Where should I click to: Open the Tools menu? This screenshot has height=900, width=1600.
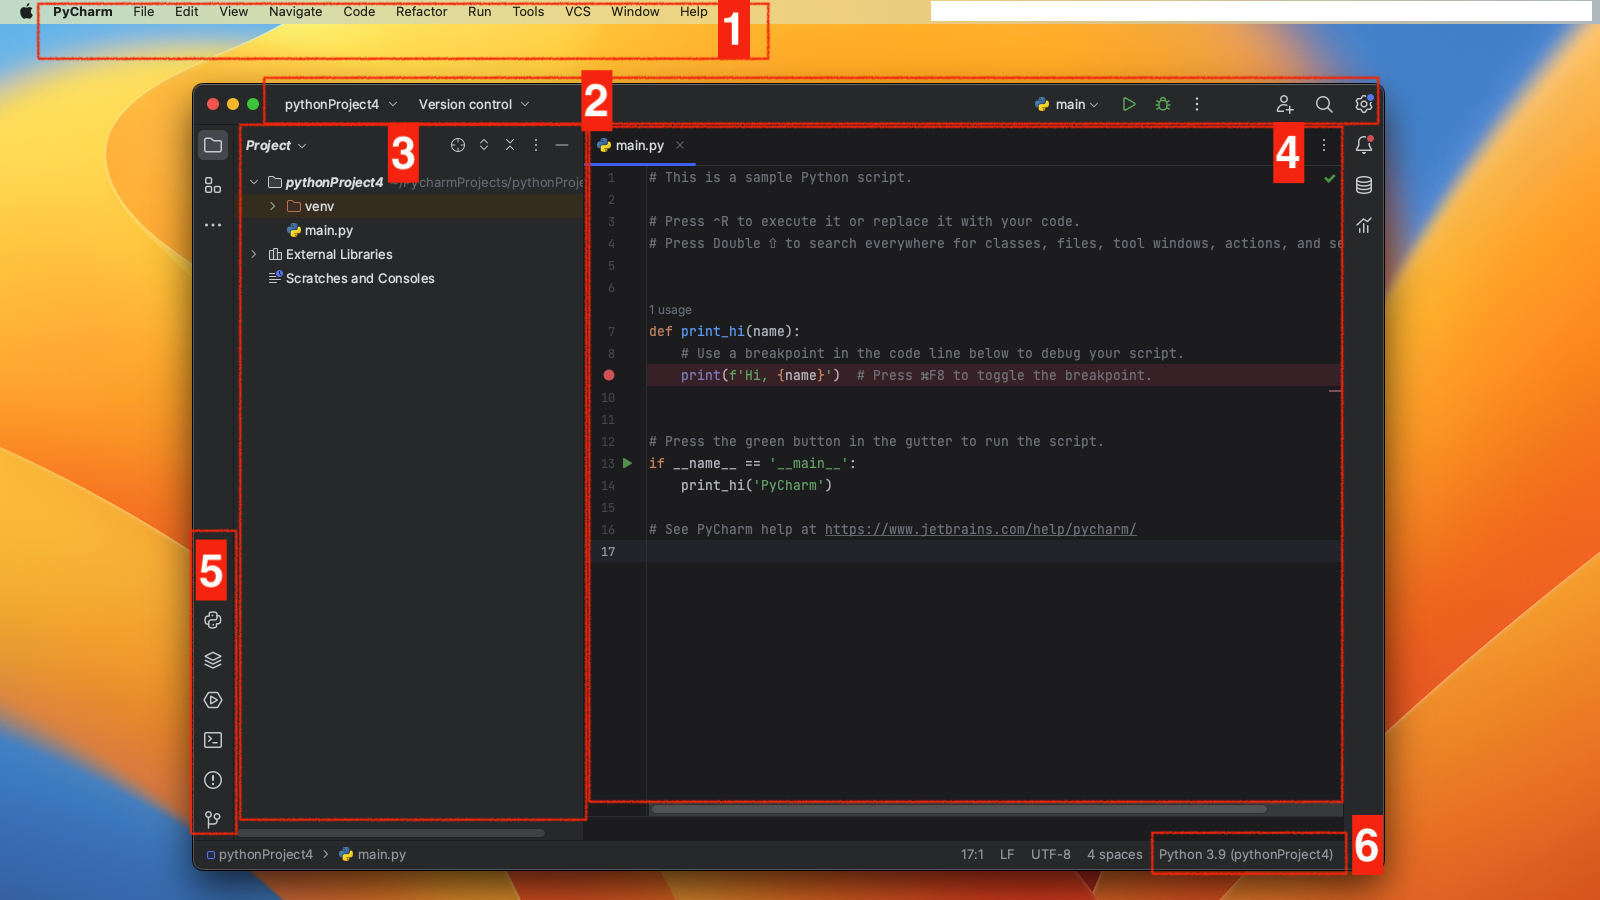click(x=528, y=12)
